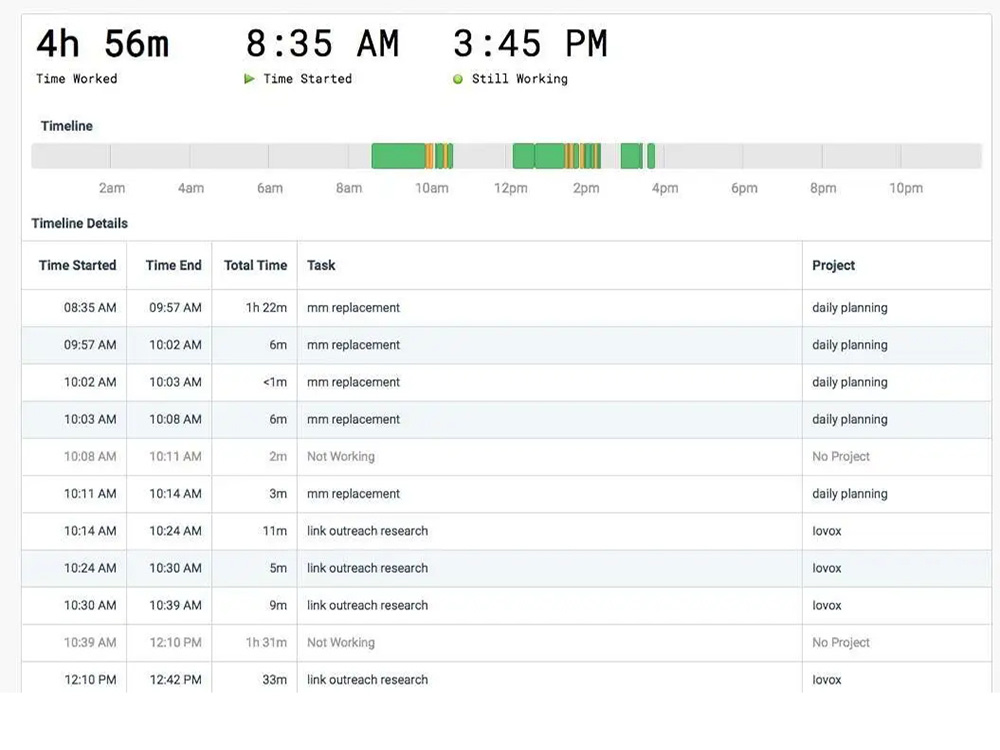Click Not Working task in 10:39 AM row
Screen dimensions: 1000x750
[x=341, y=643]
